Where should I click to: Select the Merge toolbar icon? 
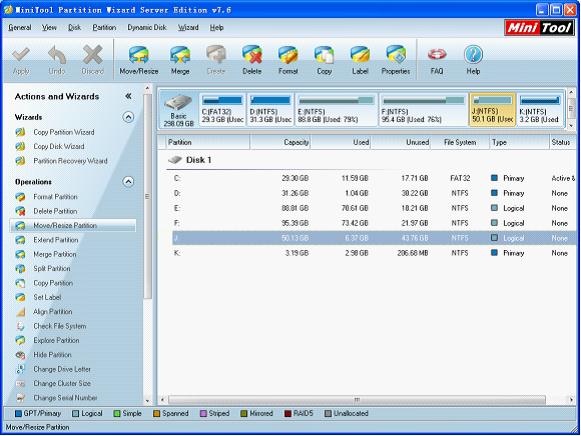point(180,61)
